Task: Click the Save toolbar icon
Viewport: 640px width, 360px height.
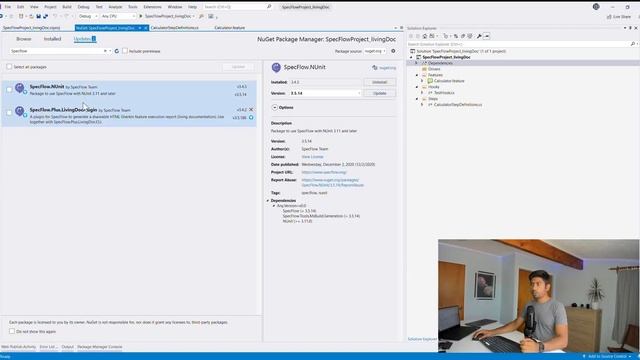Action: (38, 16)
